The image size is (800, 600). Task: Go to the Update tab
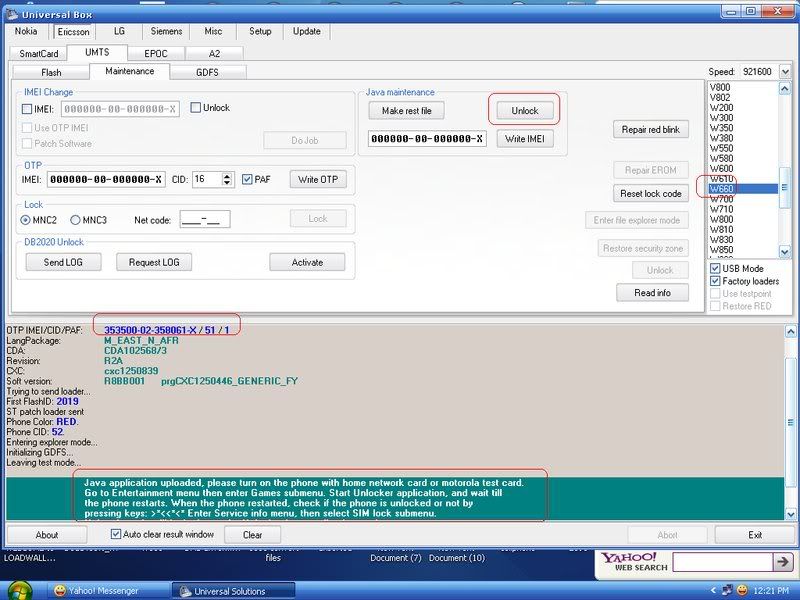[307, 31]
